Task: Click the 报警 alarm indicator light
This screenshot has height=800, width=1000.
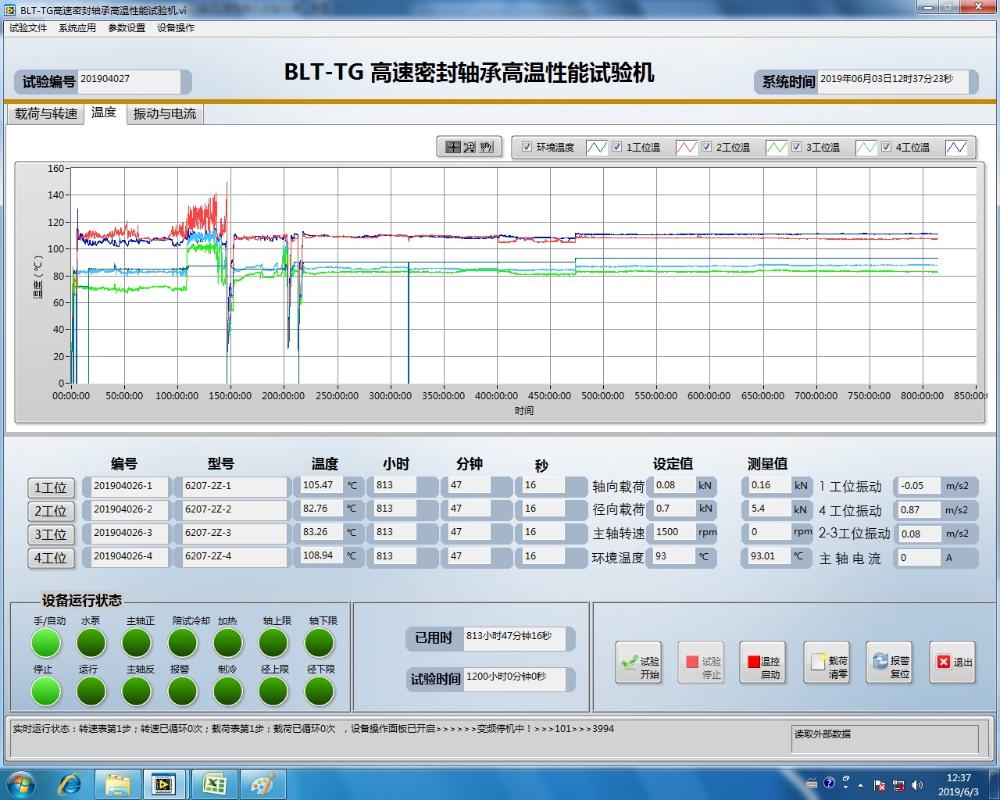Action: [x=181, y=690]
